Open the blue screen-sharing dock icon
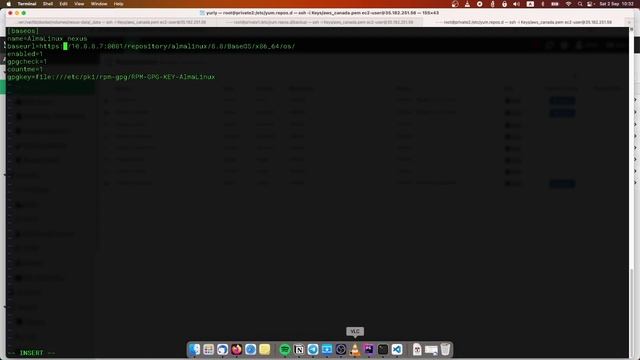 pyautogui.click(x=327, y=349)
